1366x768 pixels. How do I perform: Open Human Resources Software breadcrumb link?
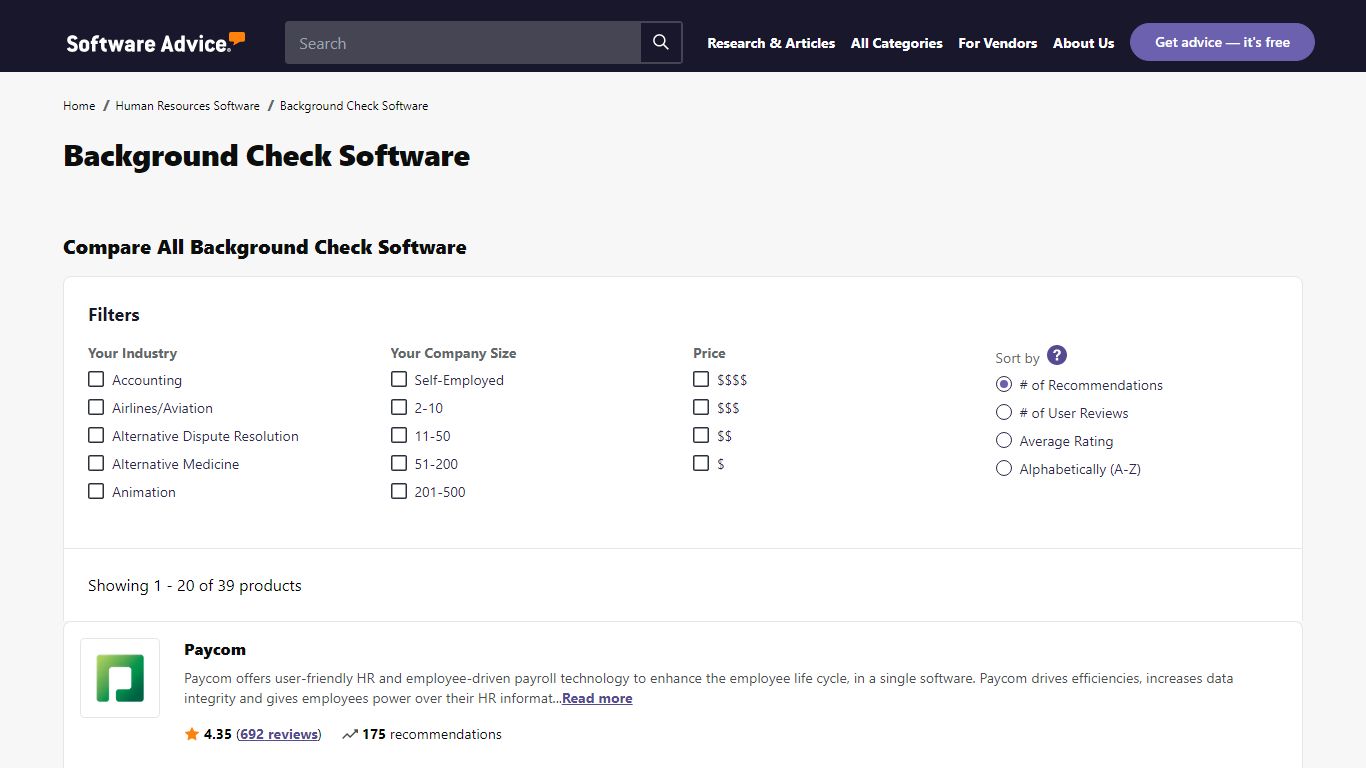tap(187, 105)
